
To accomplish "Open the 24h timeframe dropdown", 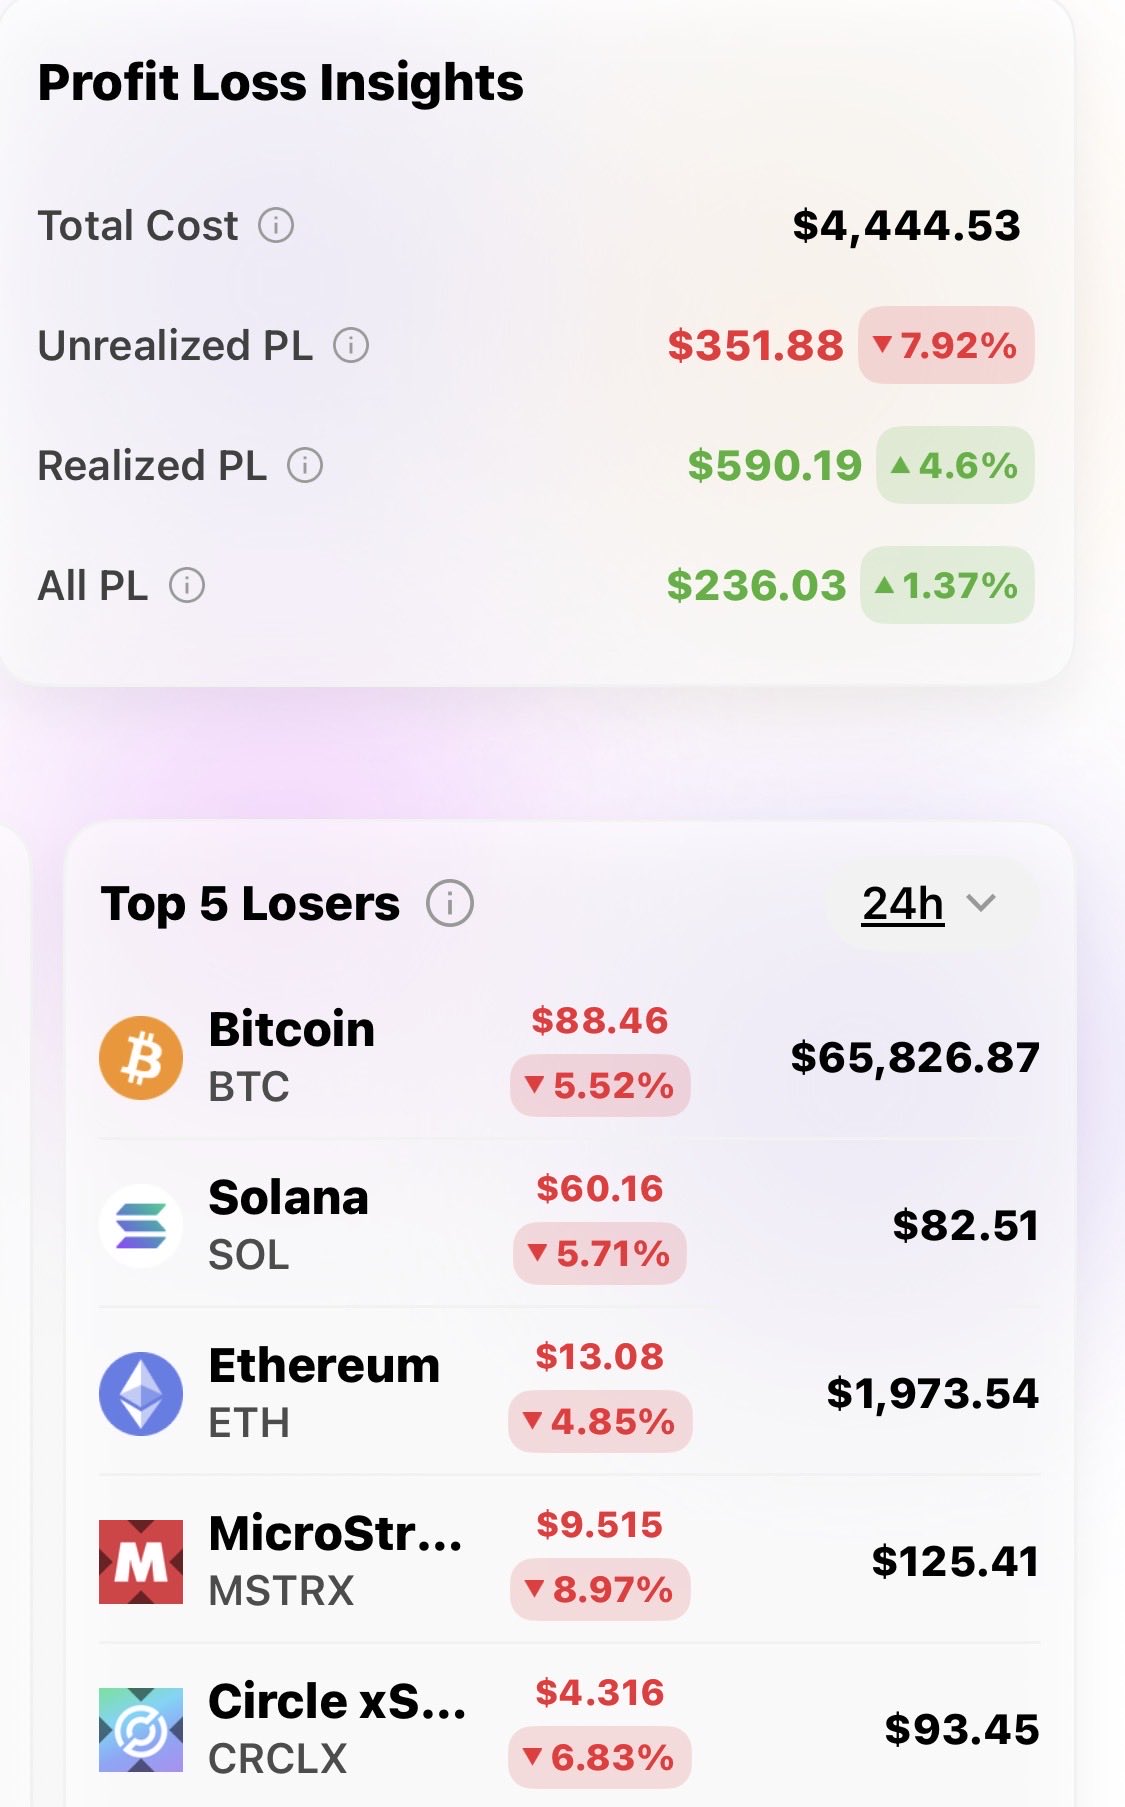I will click(903, 904).
